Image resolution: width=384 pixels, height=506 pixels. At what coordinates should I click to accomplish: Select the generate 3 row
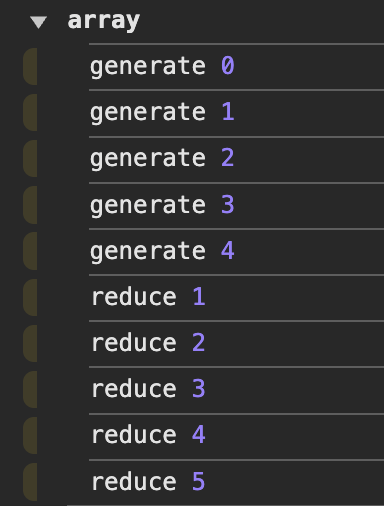[x=237, y=205]
